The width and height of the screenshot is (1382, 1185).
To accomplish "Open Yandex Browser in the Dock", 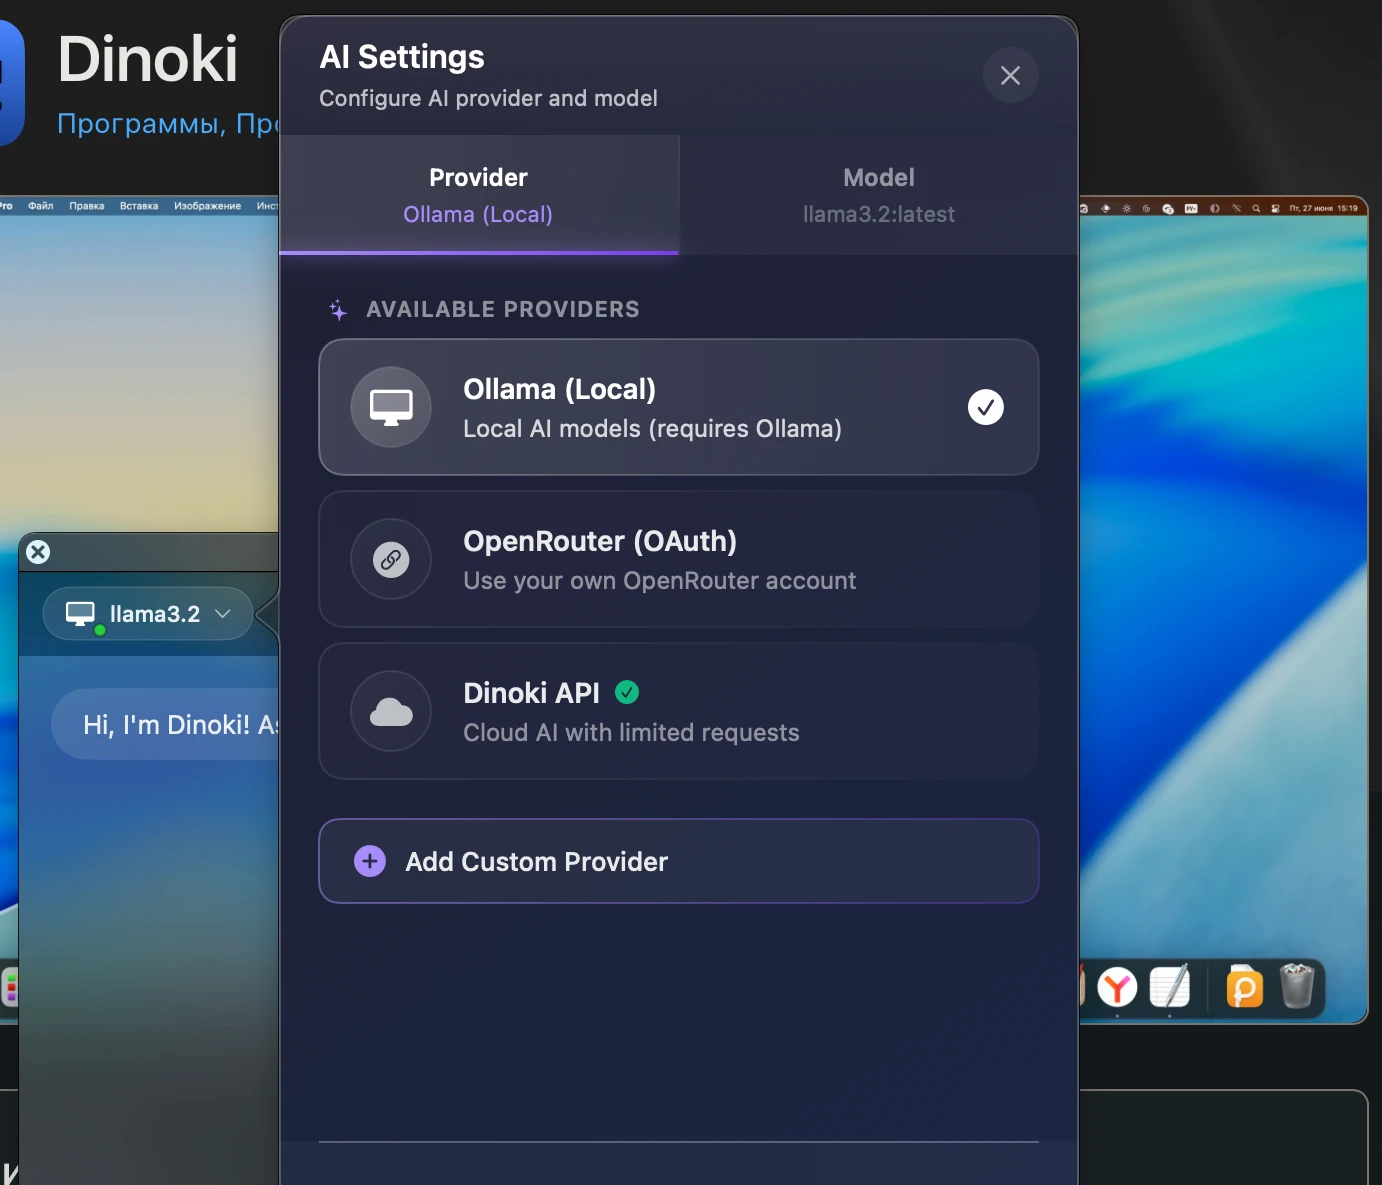I will (x=1117, y=988).
